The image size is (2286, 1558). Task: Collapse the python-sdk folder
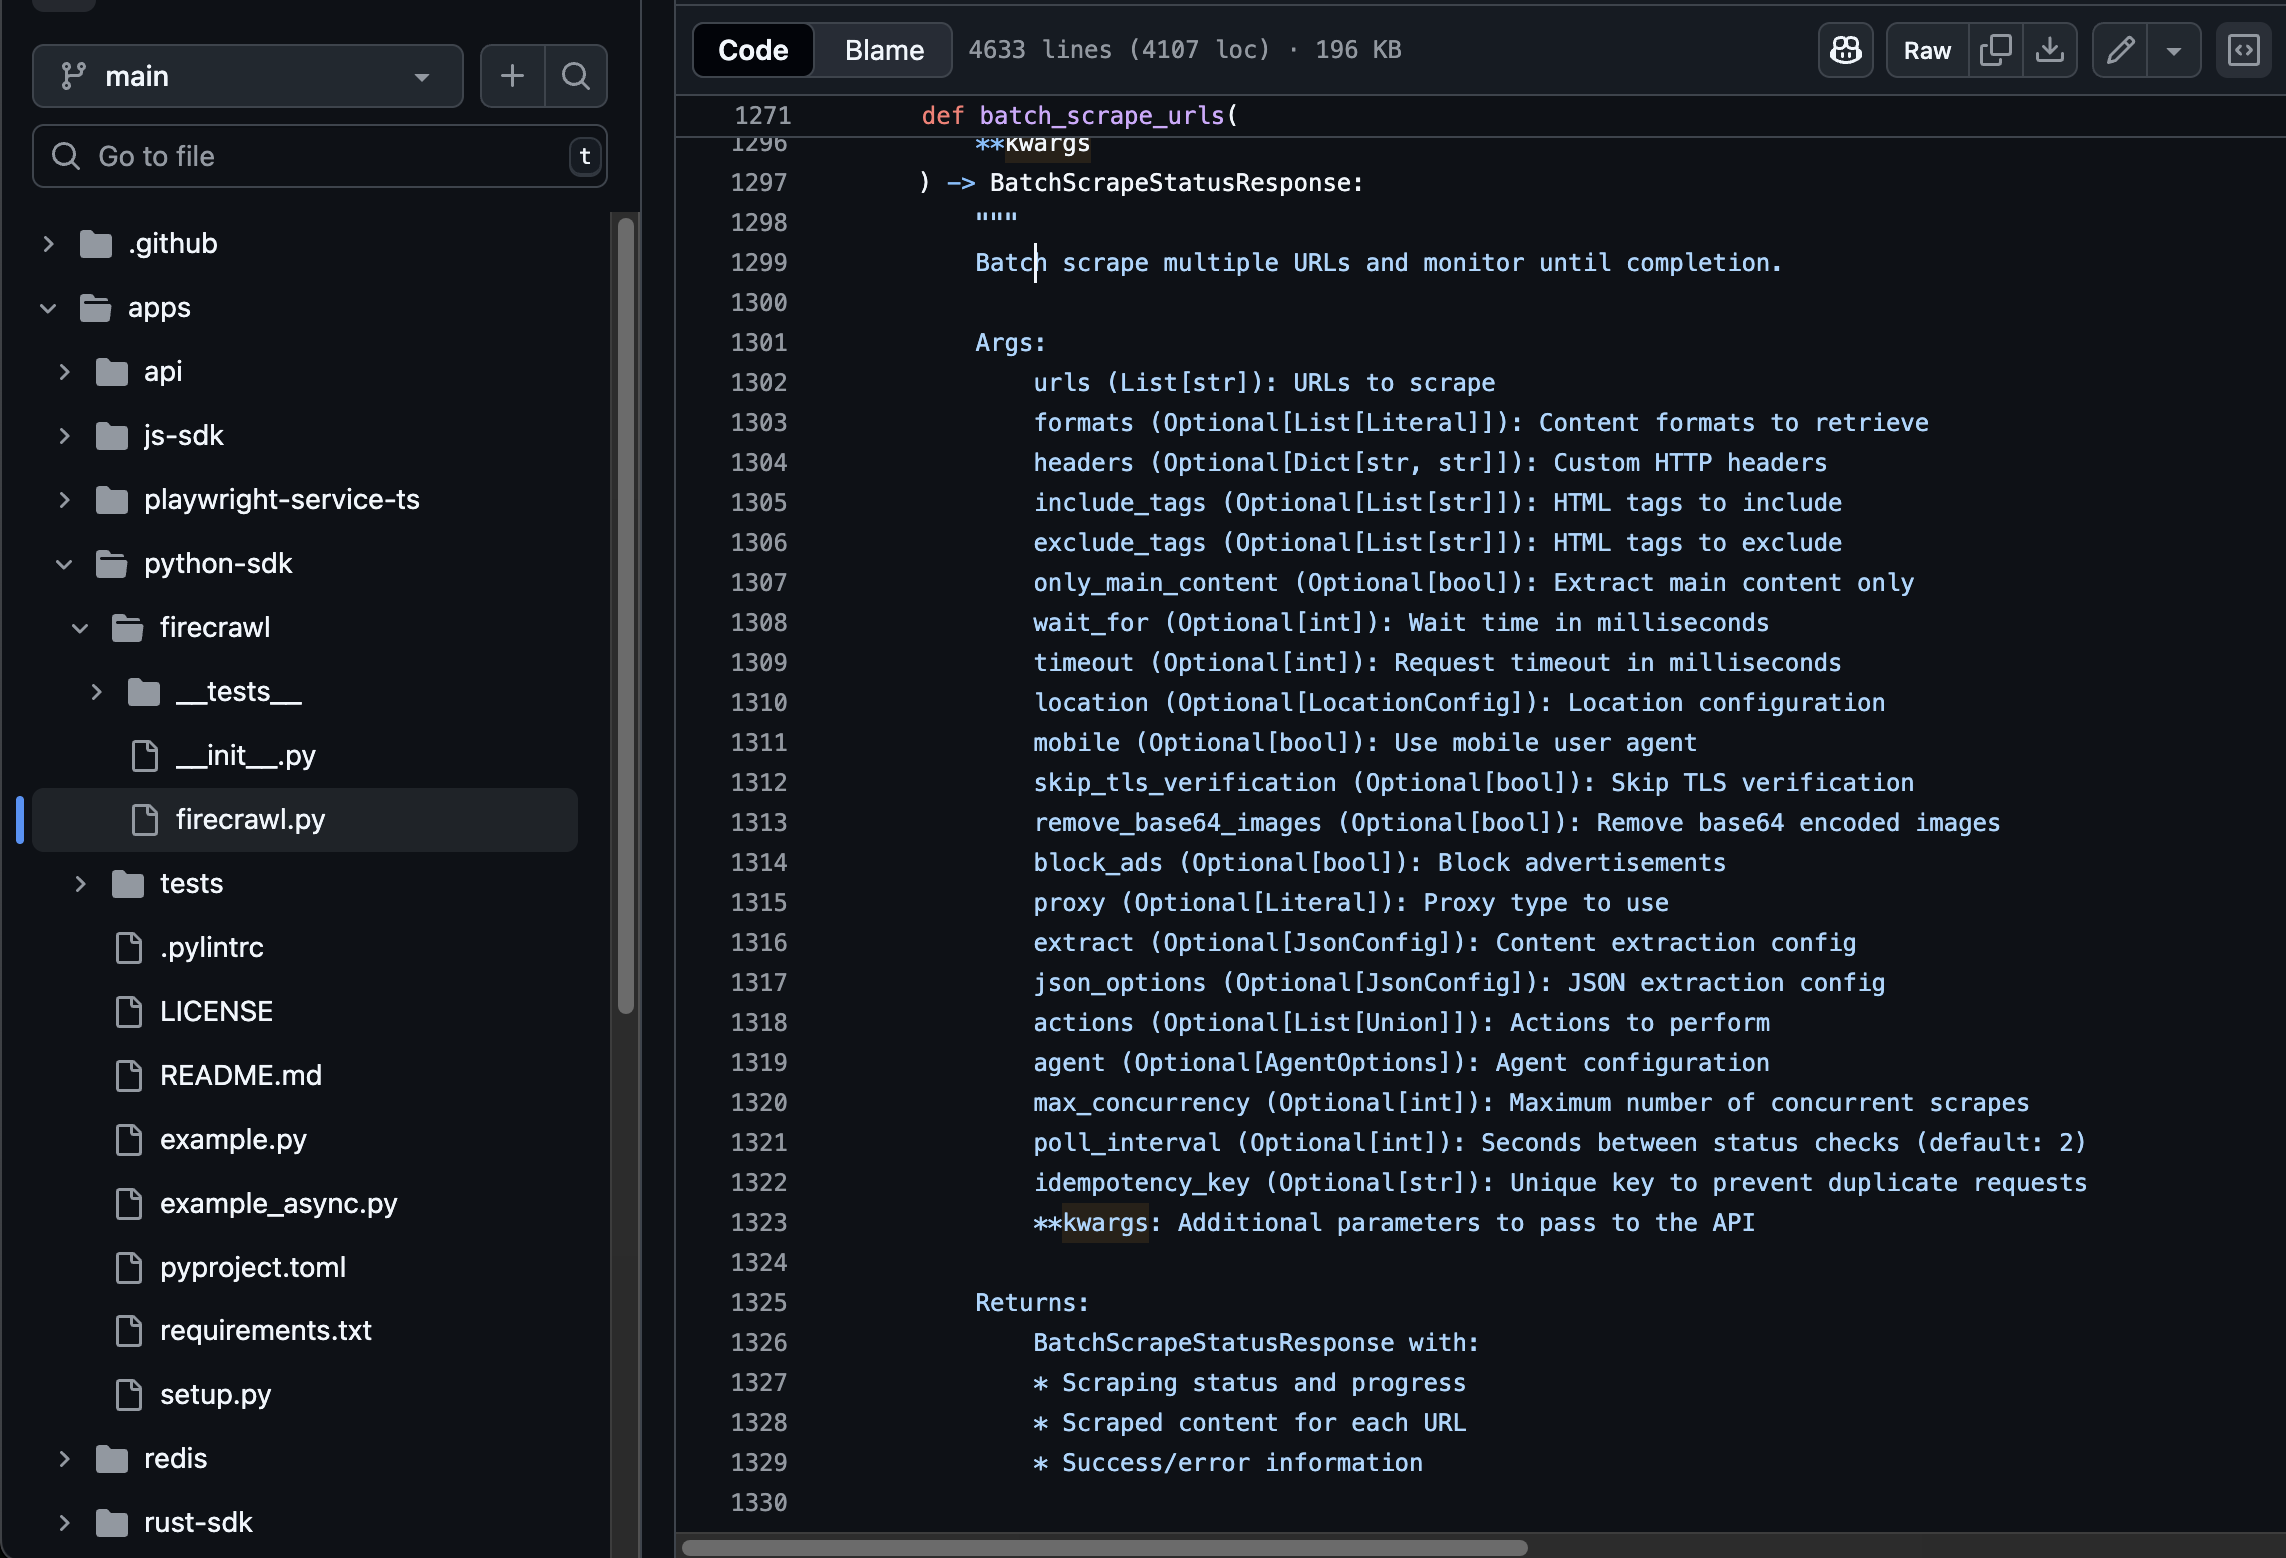pyautogui.click(x=64, y=564)
